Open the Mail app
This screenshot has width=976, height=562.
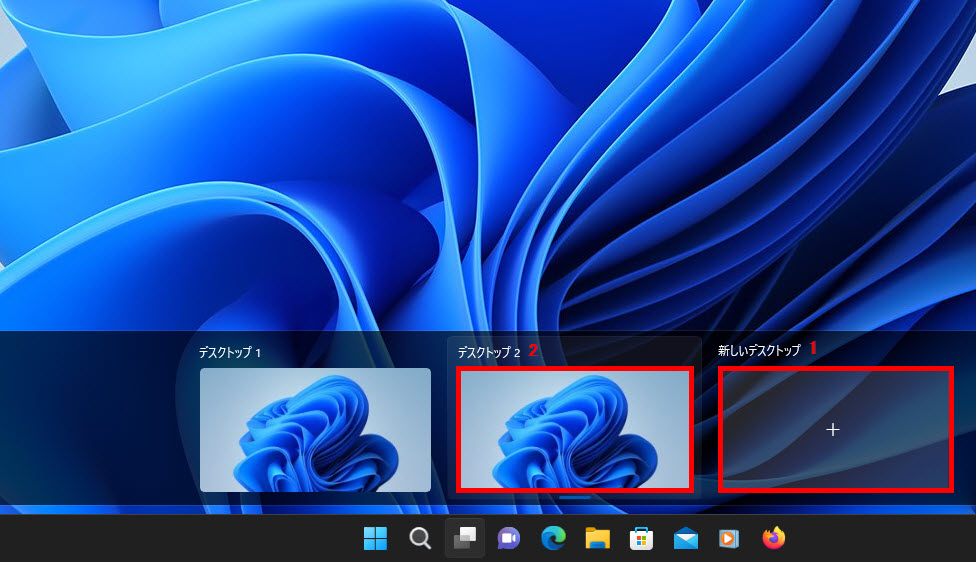coord(685,539)
